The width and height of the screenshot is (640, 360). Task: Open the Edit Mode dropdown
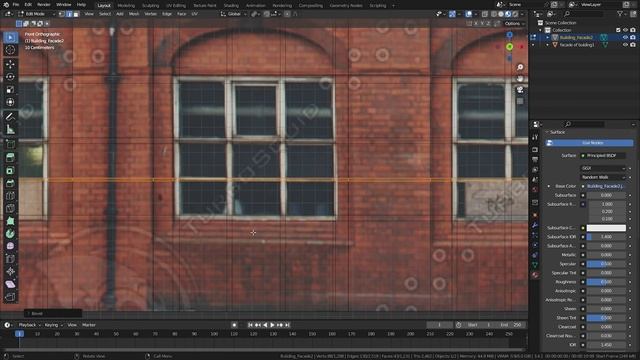click(36, 14)
